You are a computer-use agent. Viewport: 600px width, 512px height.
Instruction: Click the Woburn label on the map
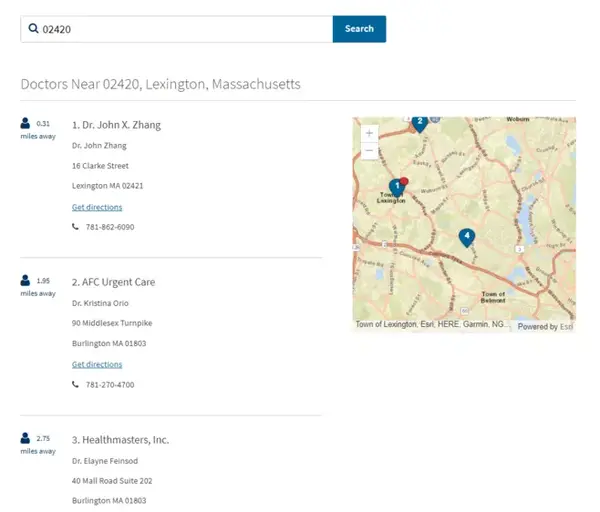[518, 119]
